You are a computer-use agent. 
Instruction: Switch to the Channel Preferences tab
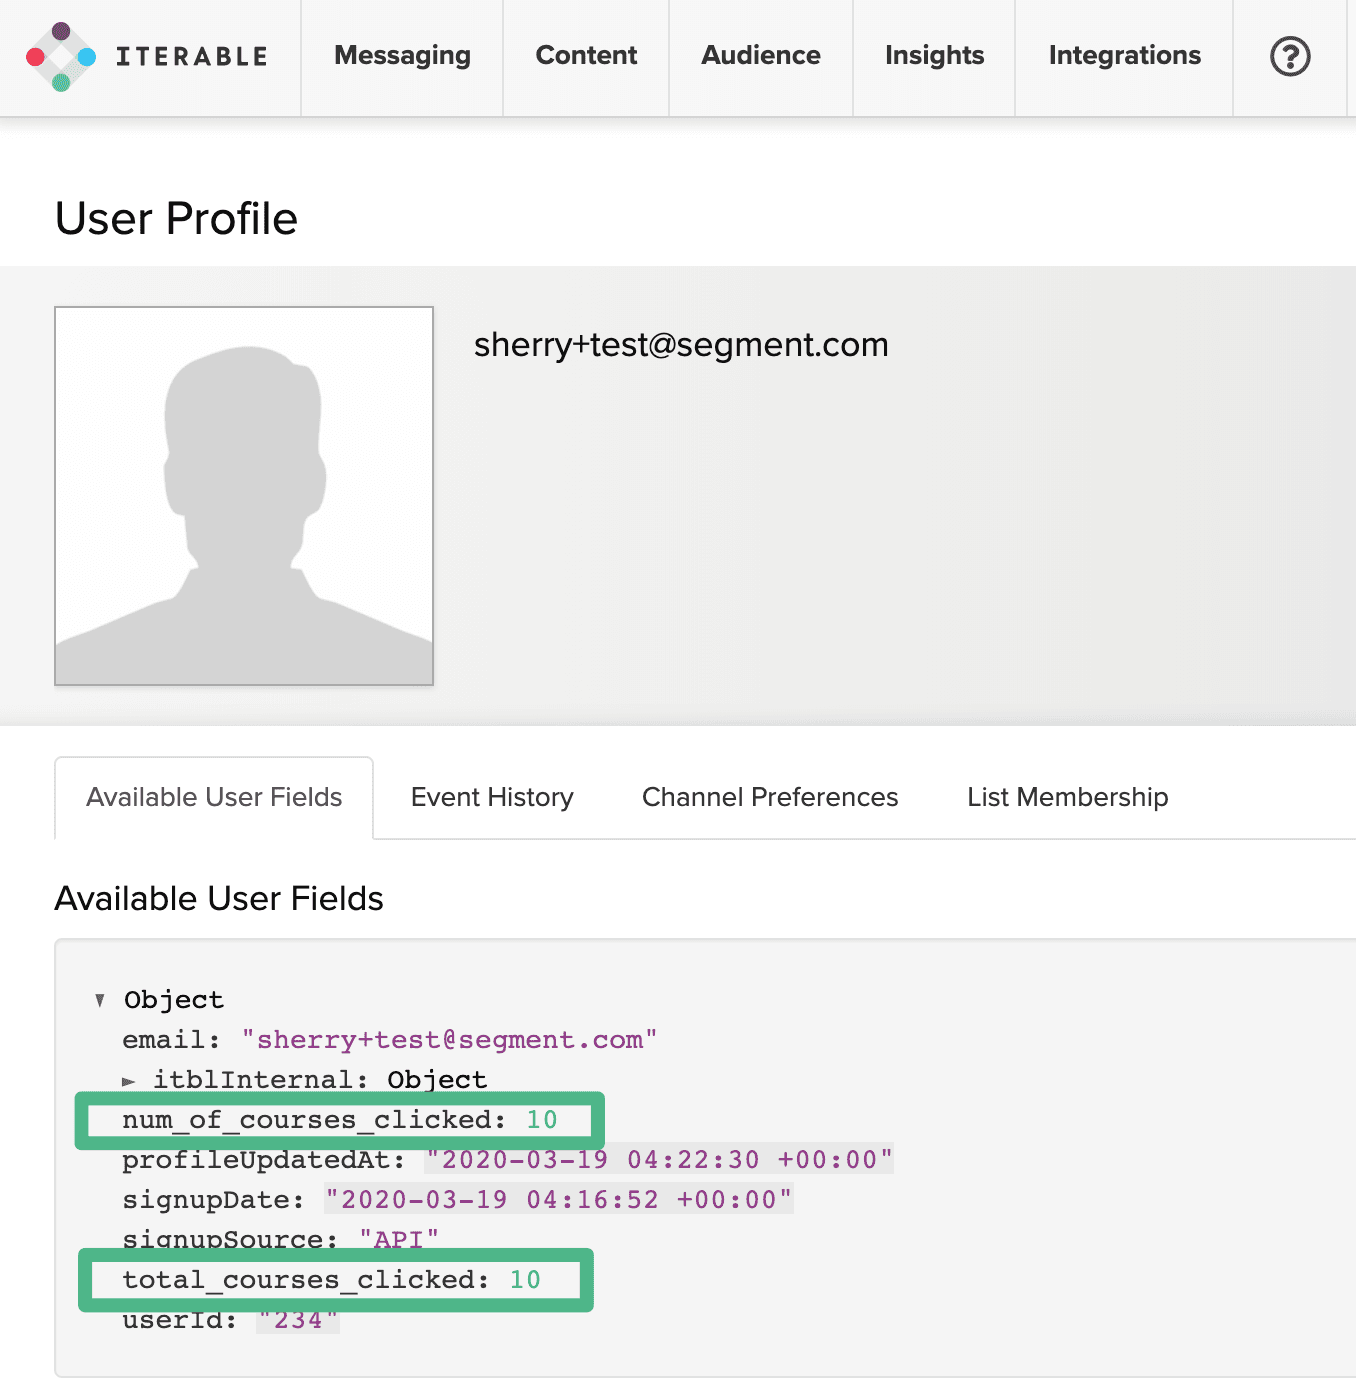point(770,797)
